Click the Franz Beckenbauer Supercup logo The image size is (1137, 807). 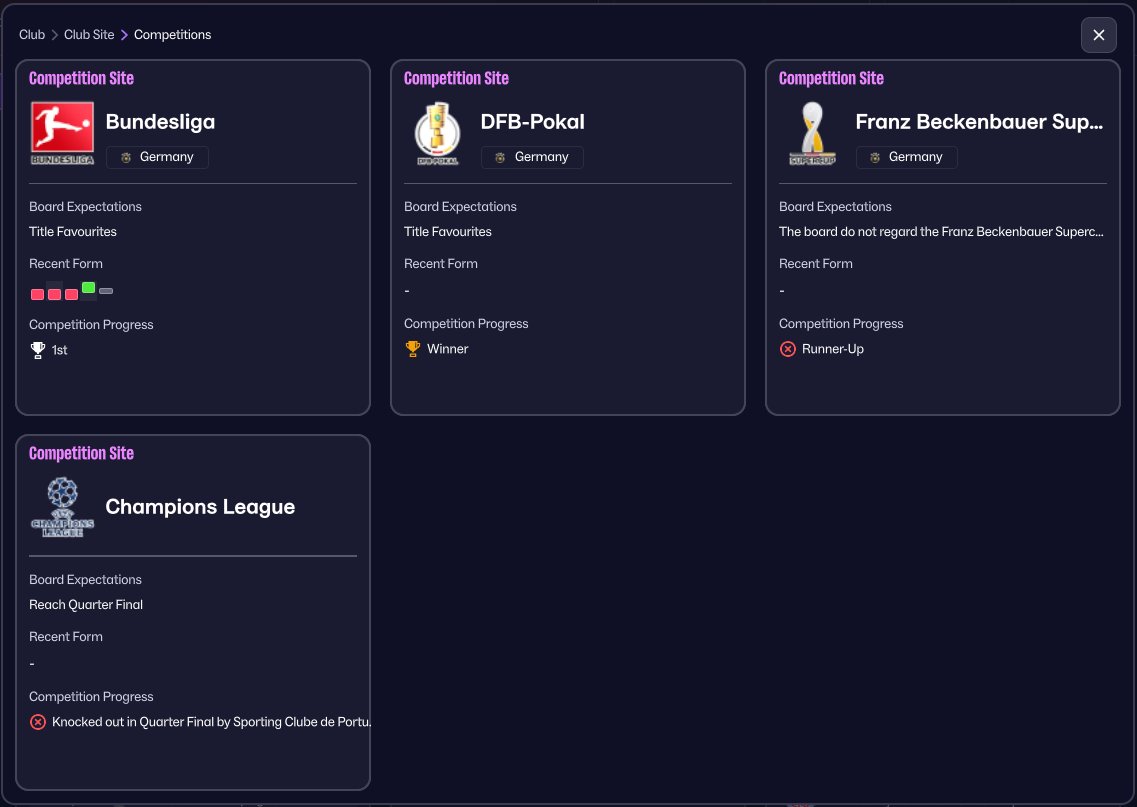[x=812, y=133]
